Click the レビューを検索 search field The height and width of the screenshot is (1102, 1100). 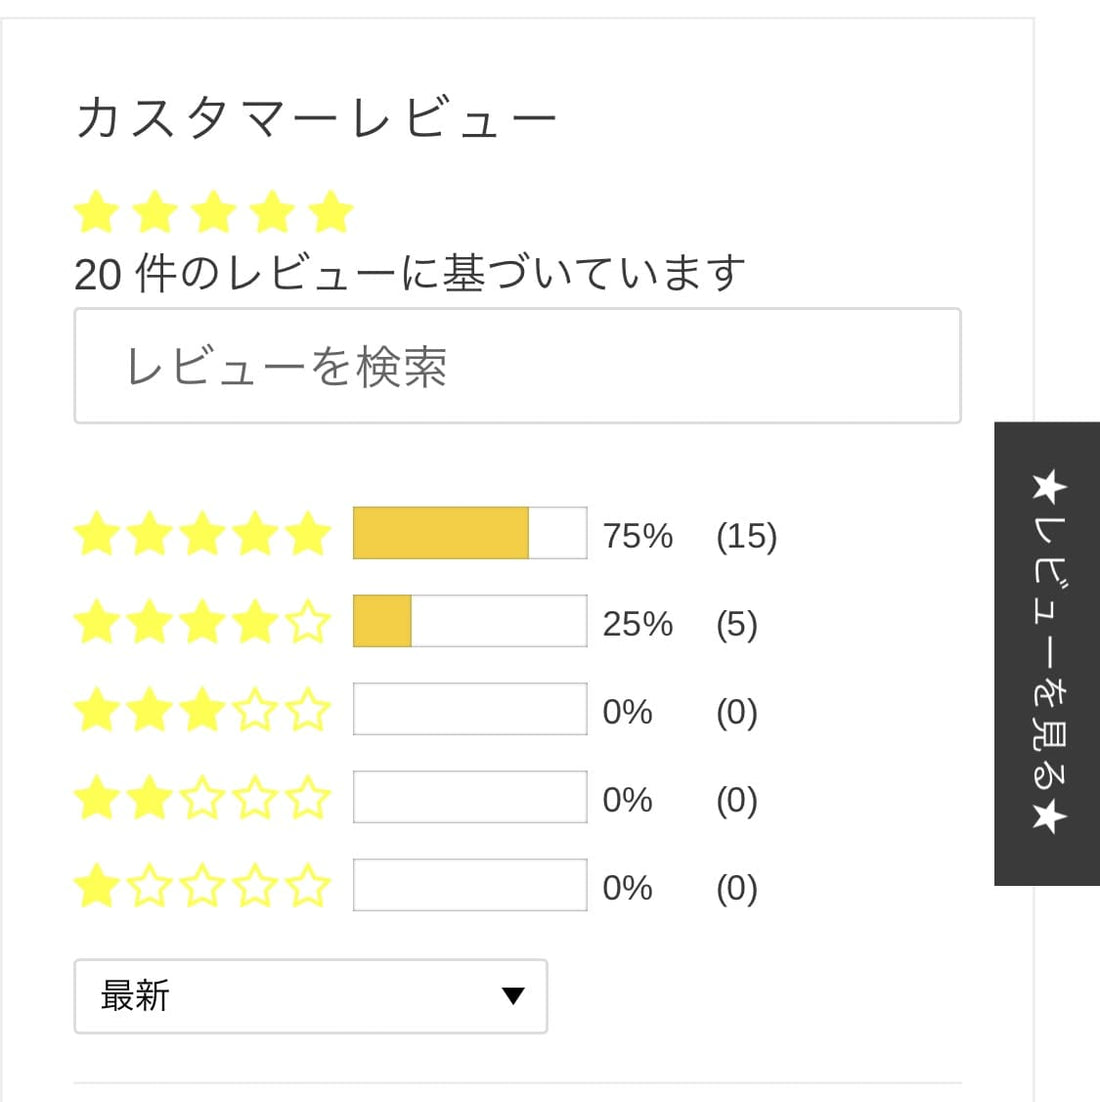pyautogui.click(x=517, y=366)
